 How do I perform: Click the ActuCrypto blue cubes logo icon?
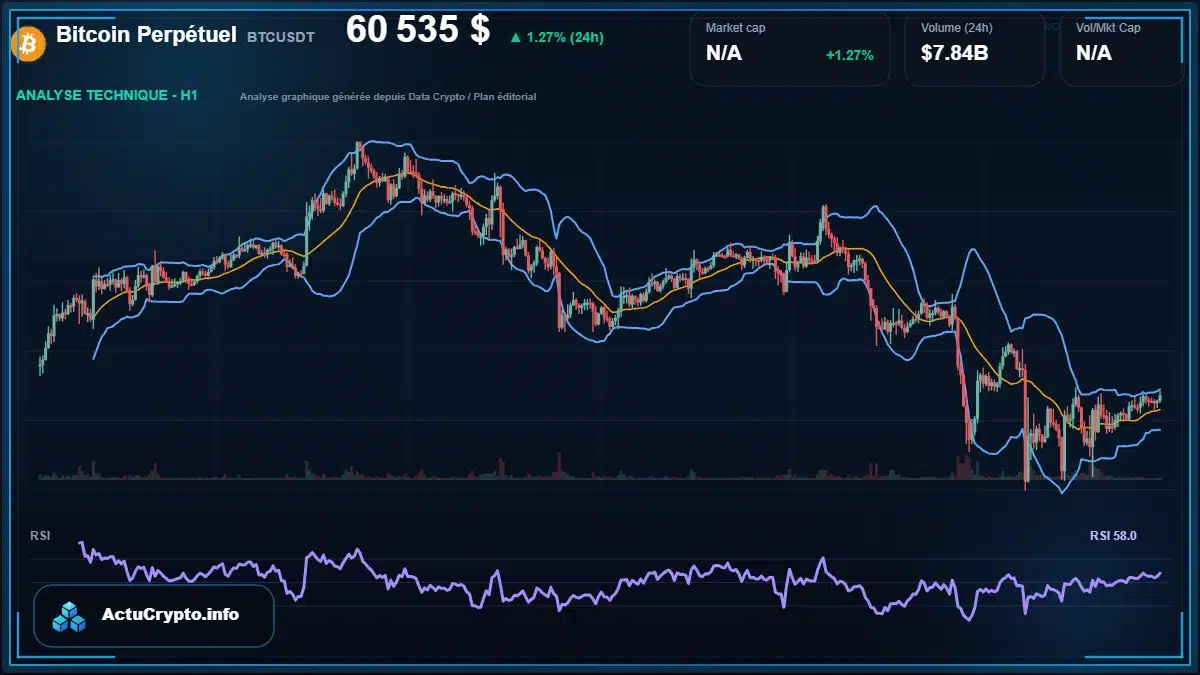[x=70, y=617]
